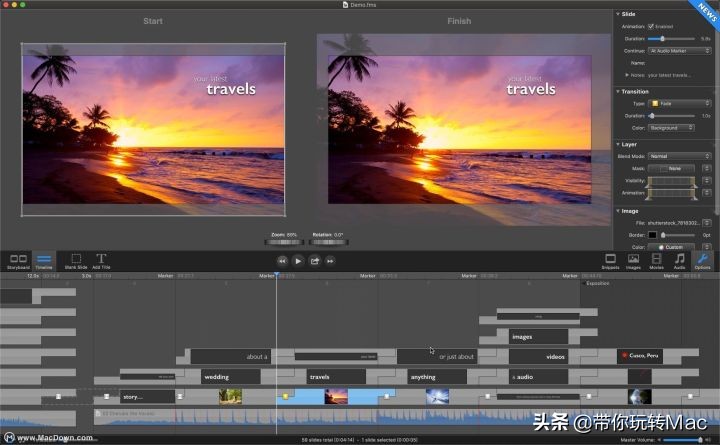This screenshot has width=720, height=445.
Task: Open the Transition Type Fade dropdown
Action: [x=680, y=103]
